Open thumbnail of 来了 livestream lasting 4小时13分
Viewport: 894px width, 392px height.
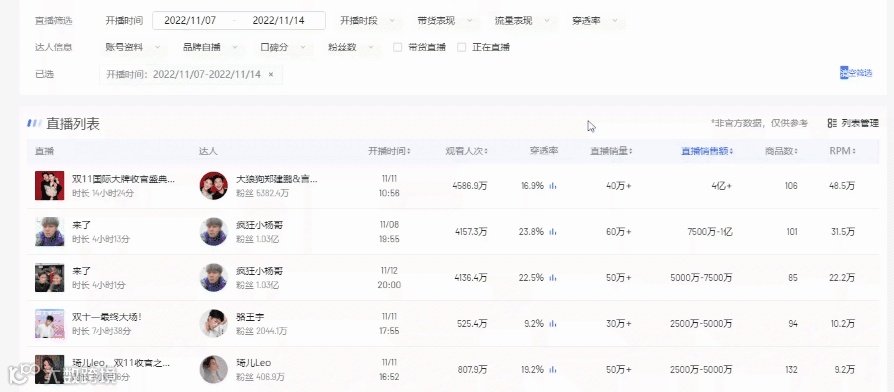(50, 232)
